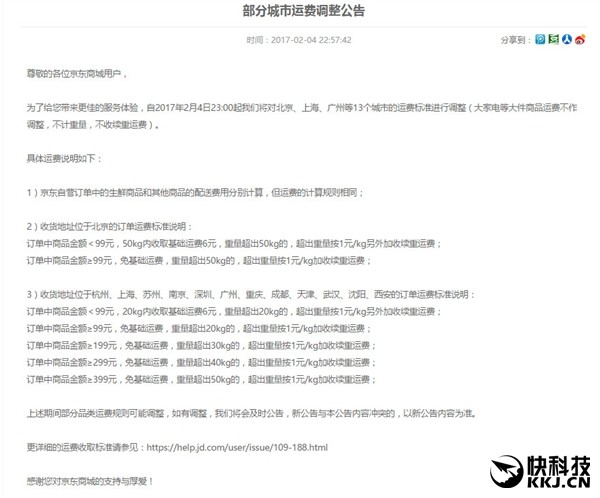Click the title 部分城市运费调整公告
The image size is (600, 498).
click(x=304, y=11)
